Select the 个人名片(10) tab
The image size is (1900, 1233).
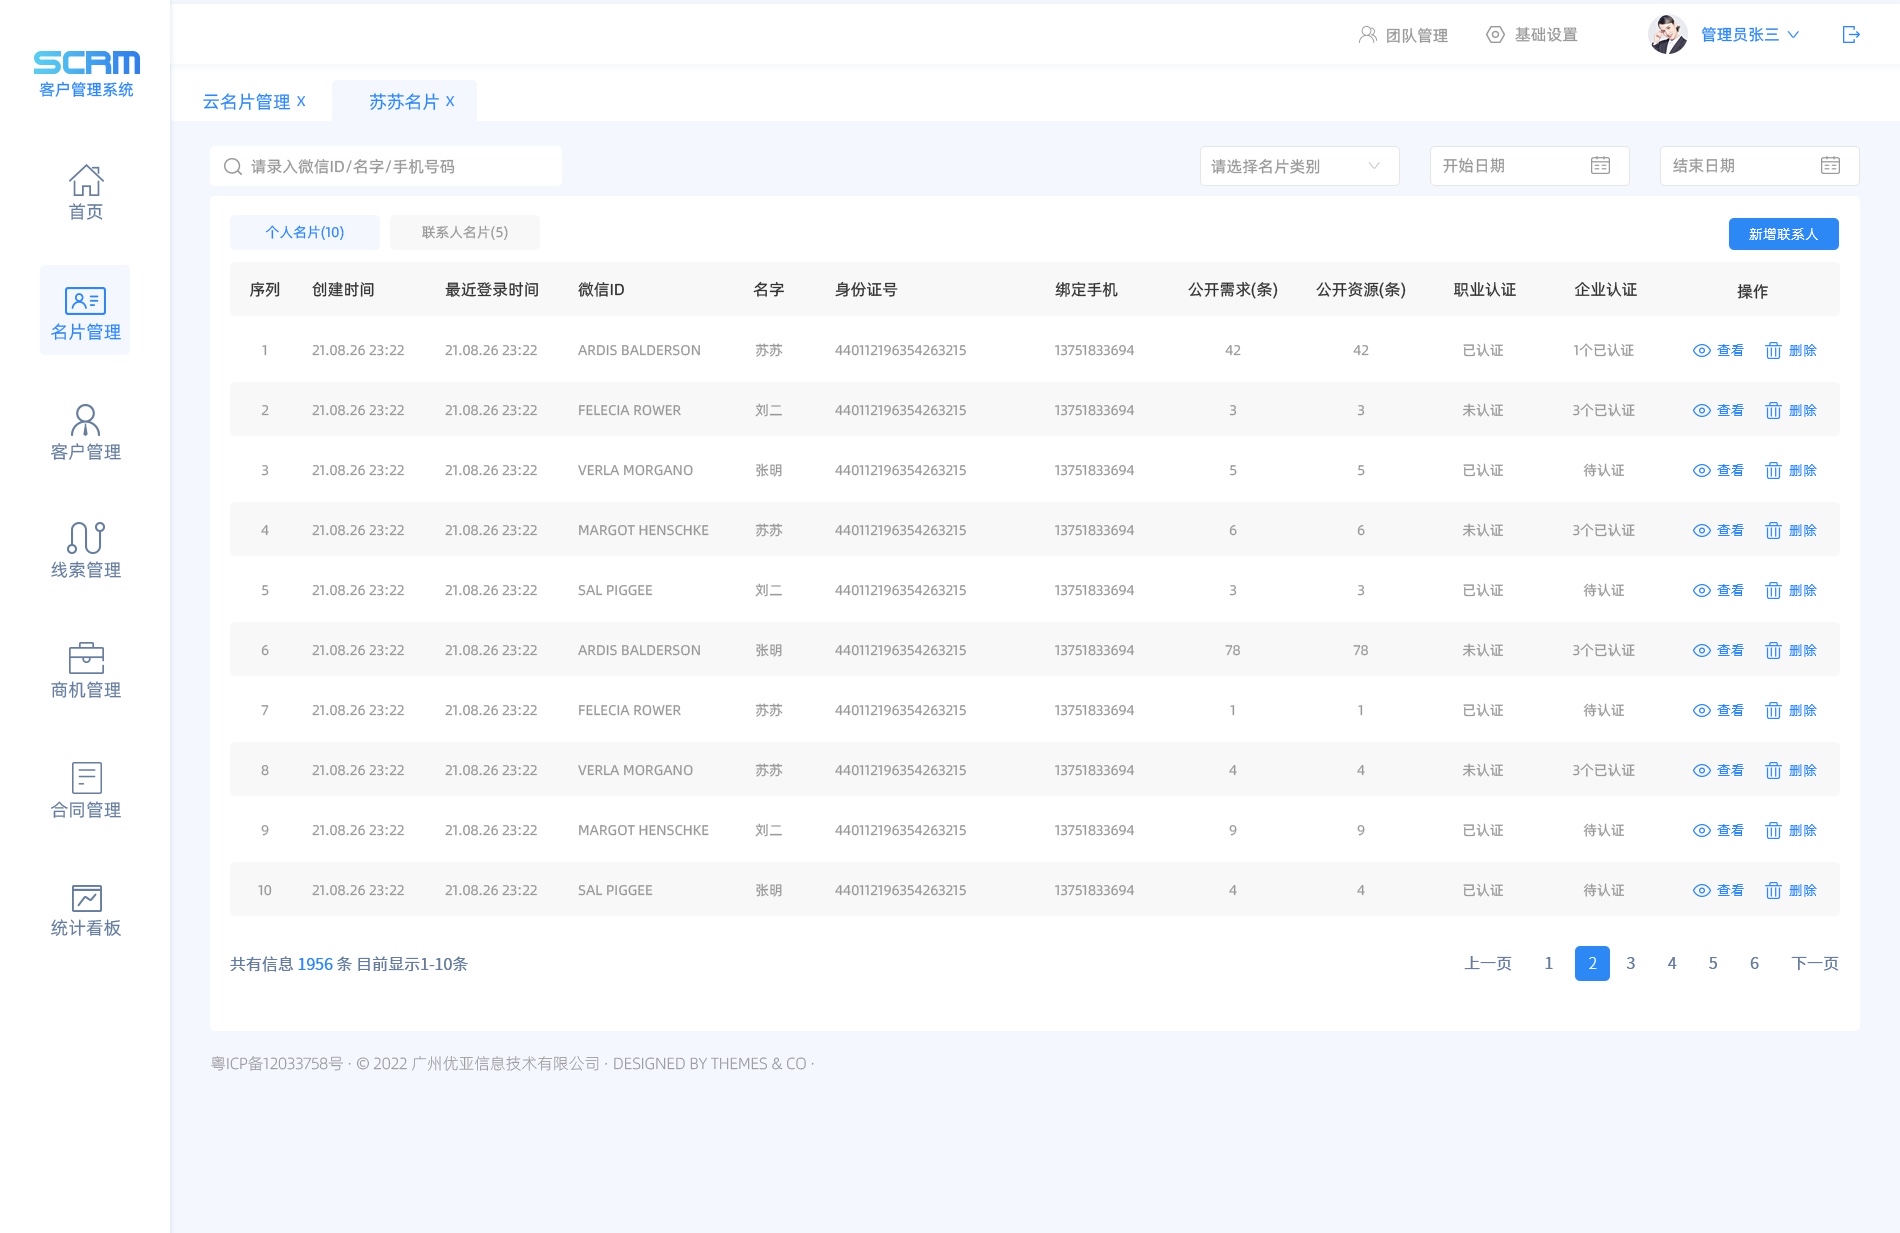point(305,232)
